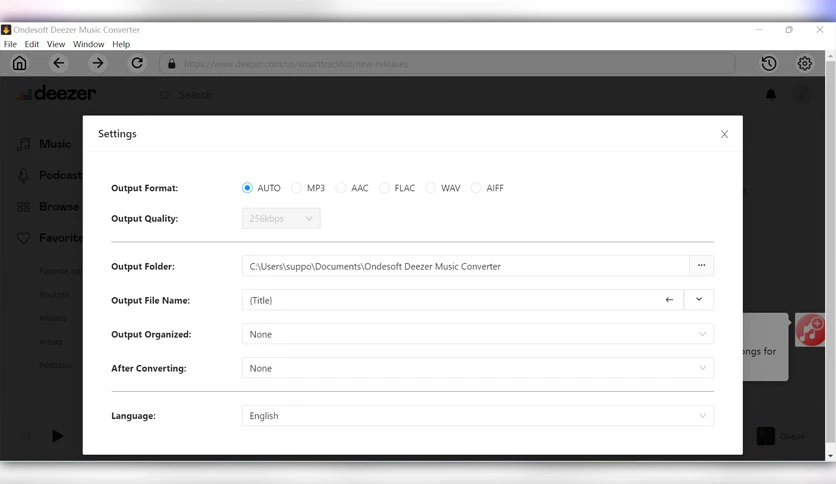Open the Window menu
Viewport: 836px width, 484px height.
[x=89, y=44]
